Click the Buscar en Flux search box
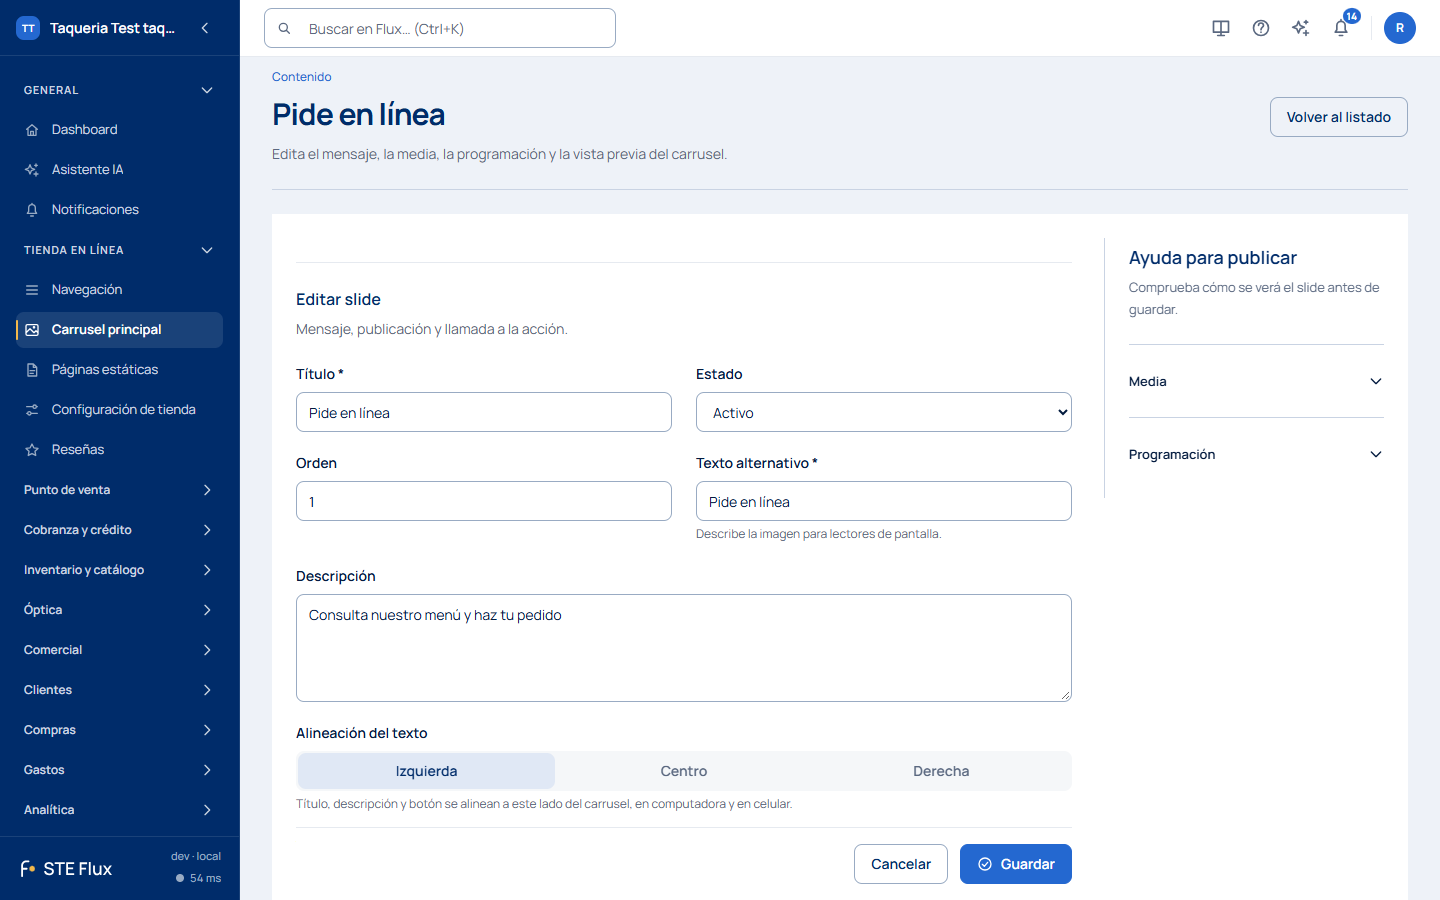1440x900 pixels. pyautogui.click(x=440, y=28)
